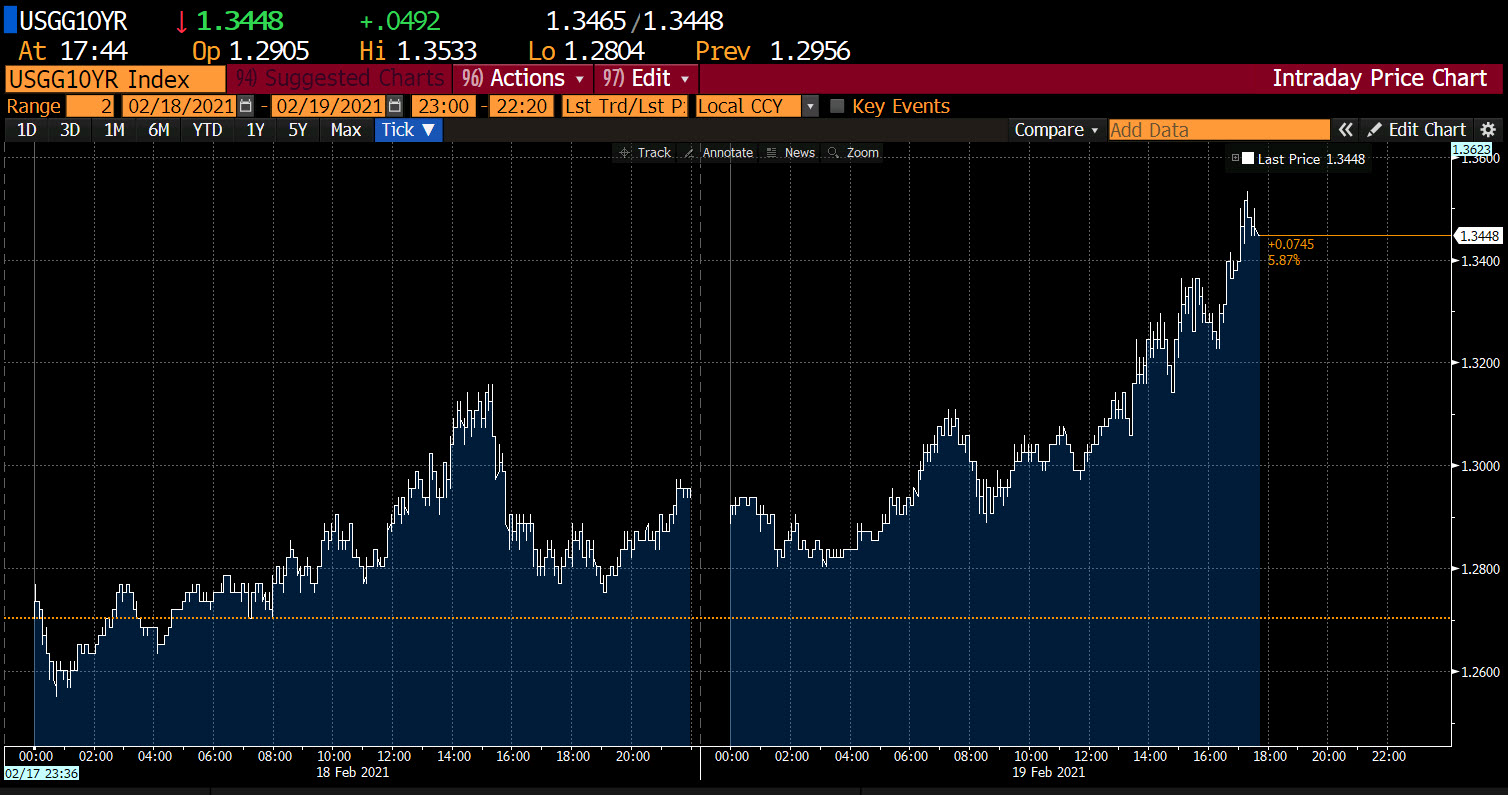The image size is (1508, 795).
Task: Click the 19 Feb 2021 axis date label
Action: pyautogui.click(x=1048, y=772)
